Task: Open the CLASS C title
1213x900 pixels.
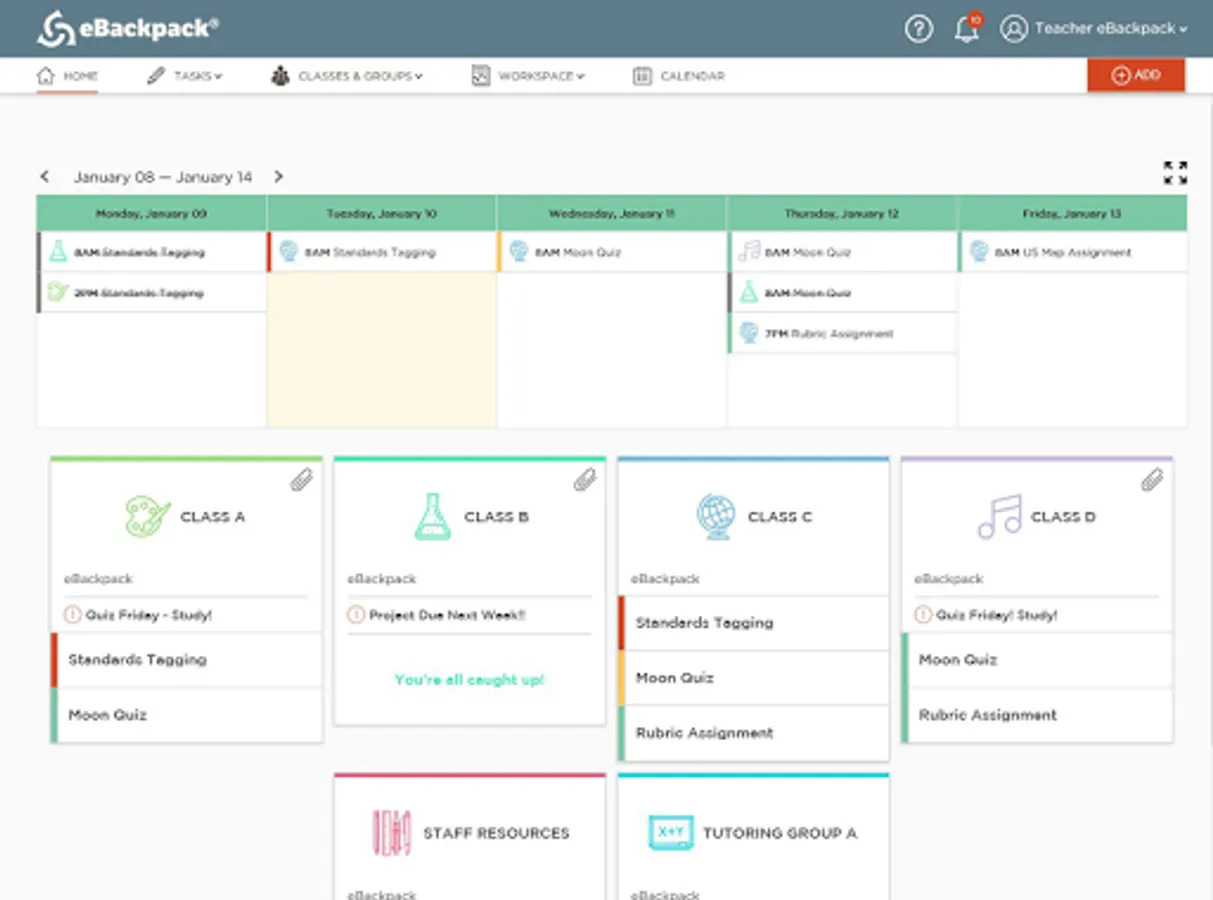Action: pyautogui.click(x=780, y=517)
